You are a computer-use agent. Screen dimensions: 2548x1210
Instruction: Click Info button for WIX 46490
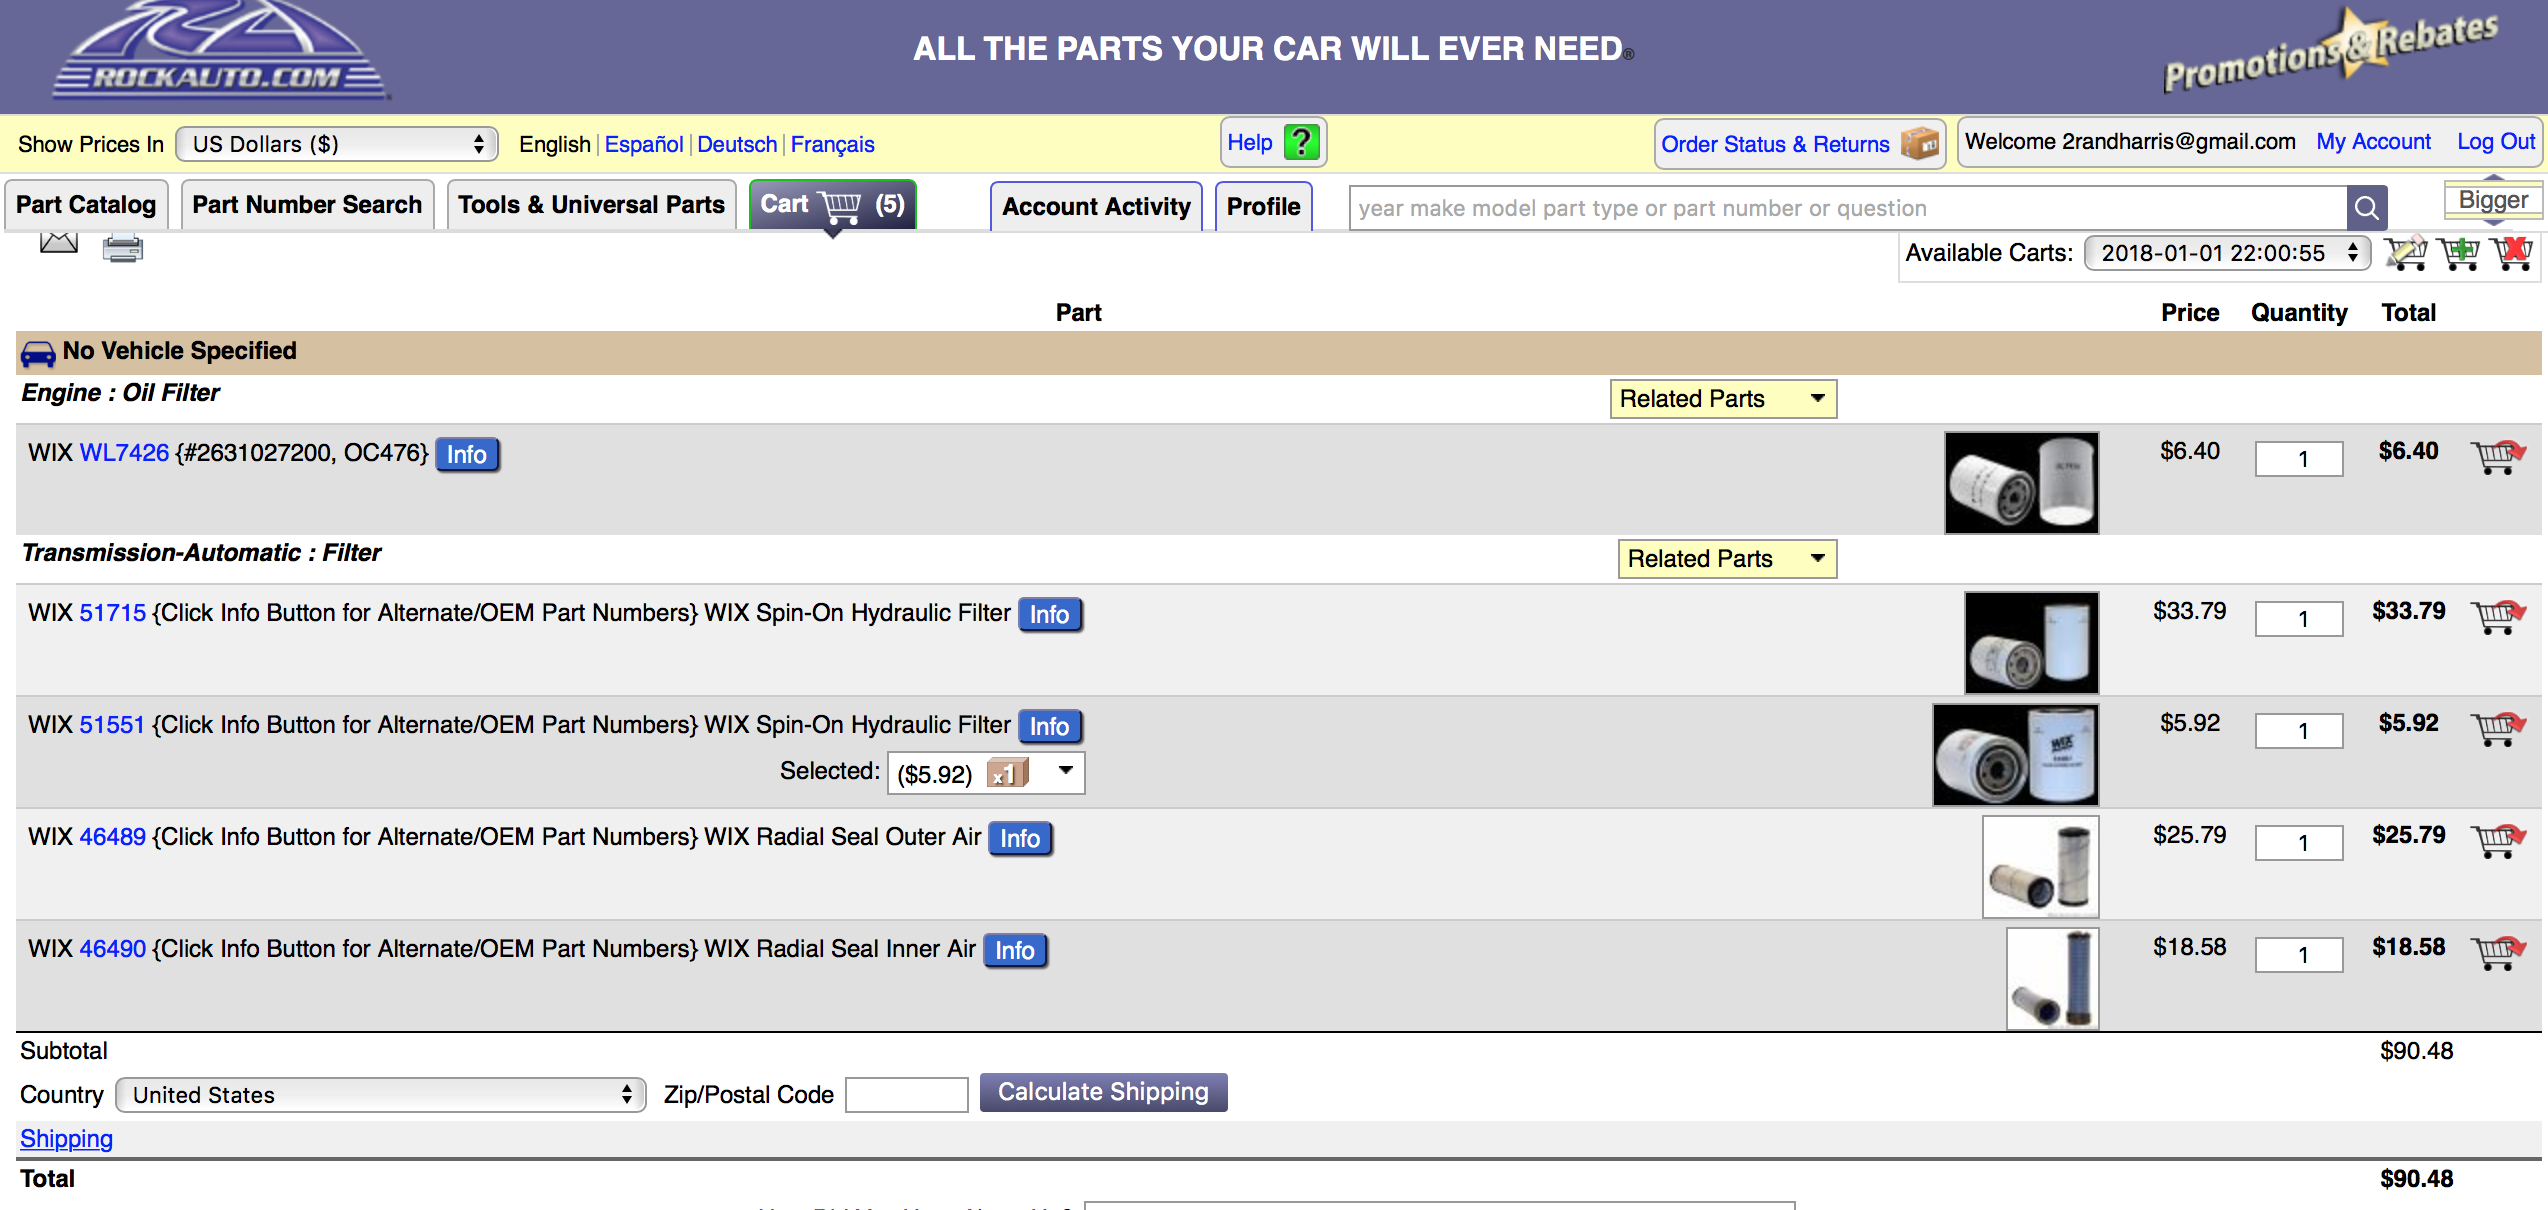click(1015, 951)
